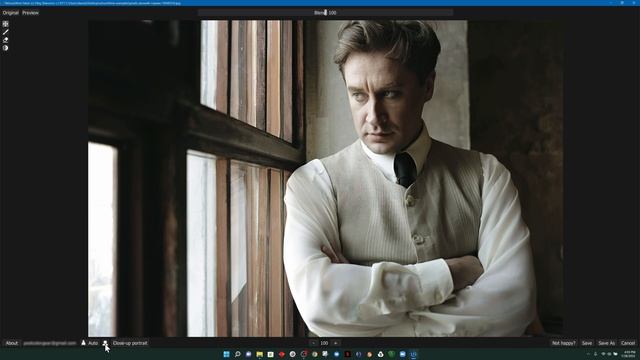Open Windows taskbar search
640x360 pixels.
[x=237, y=354]
